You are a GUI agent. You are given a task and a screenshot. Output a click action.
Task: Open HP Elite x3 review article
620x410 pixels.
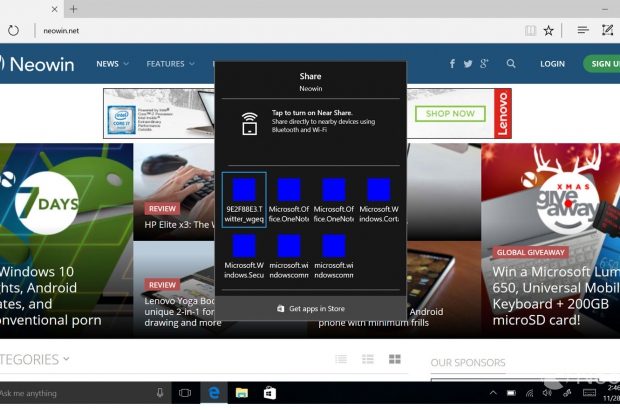click(x=174, y=192)
